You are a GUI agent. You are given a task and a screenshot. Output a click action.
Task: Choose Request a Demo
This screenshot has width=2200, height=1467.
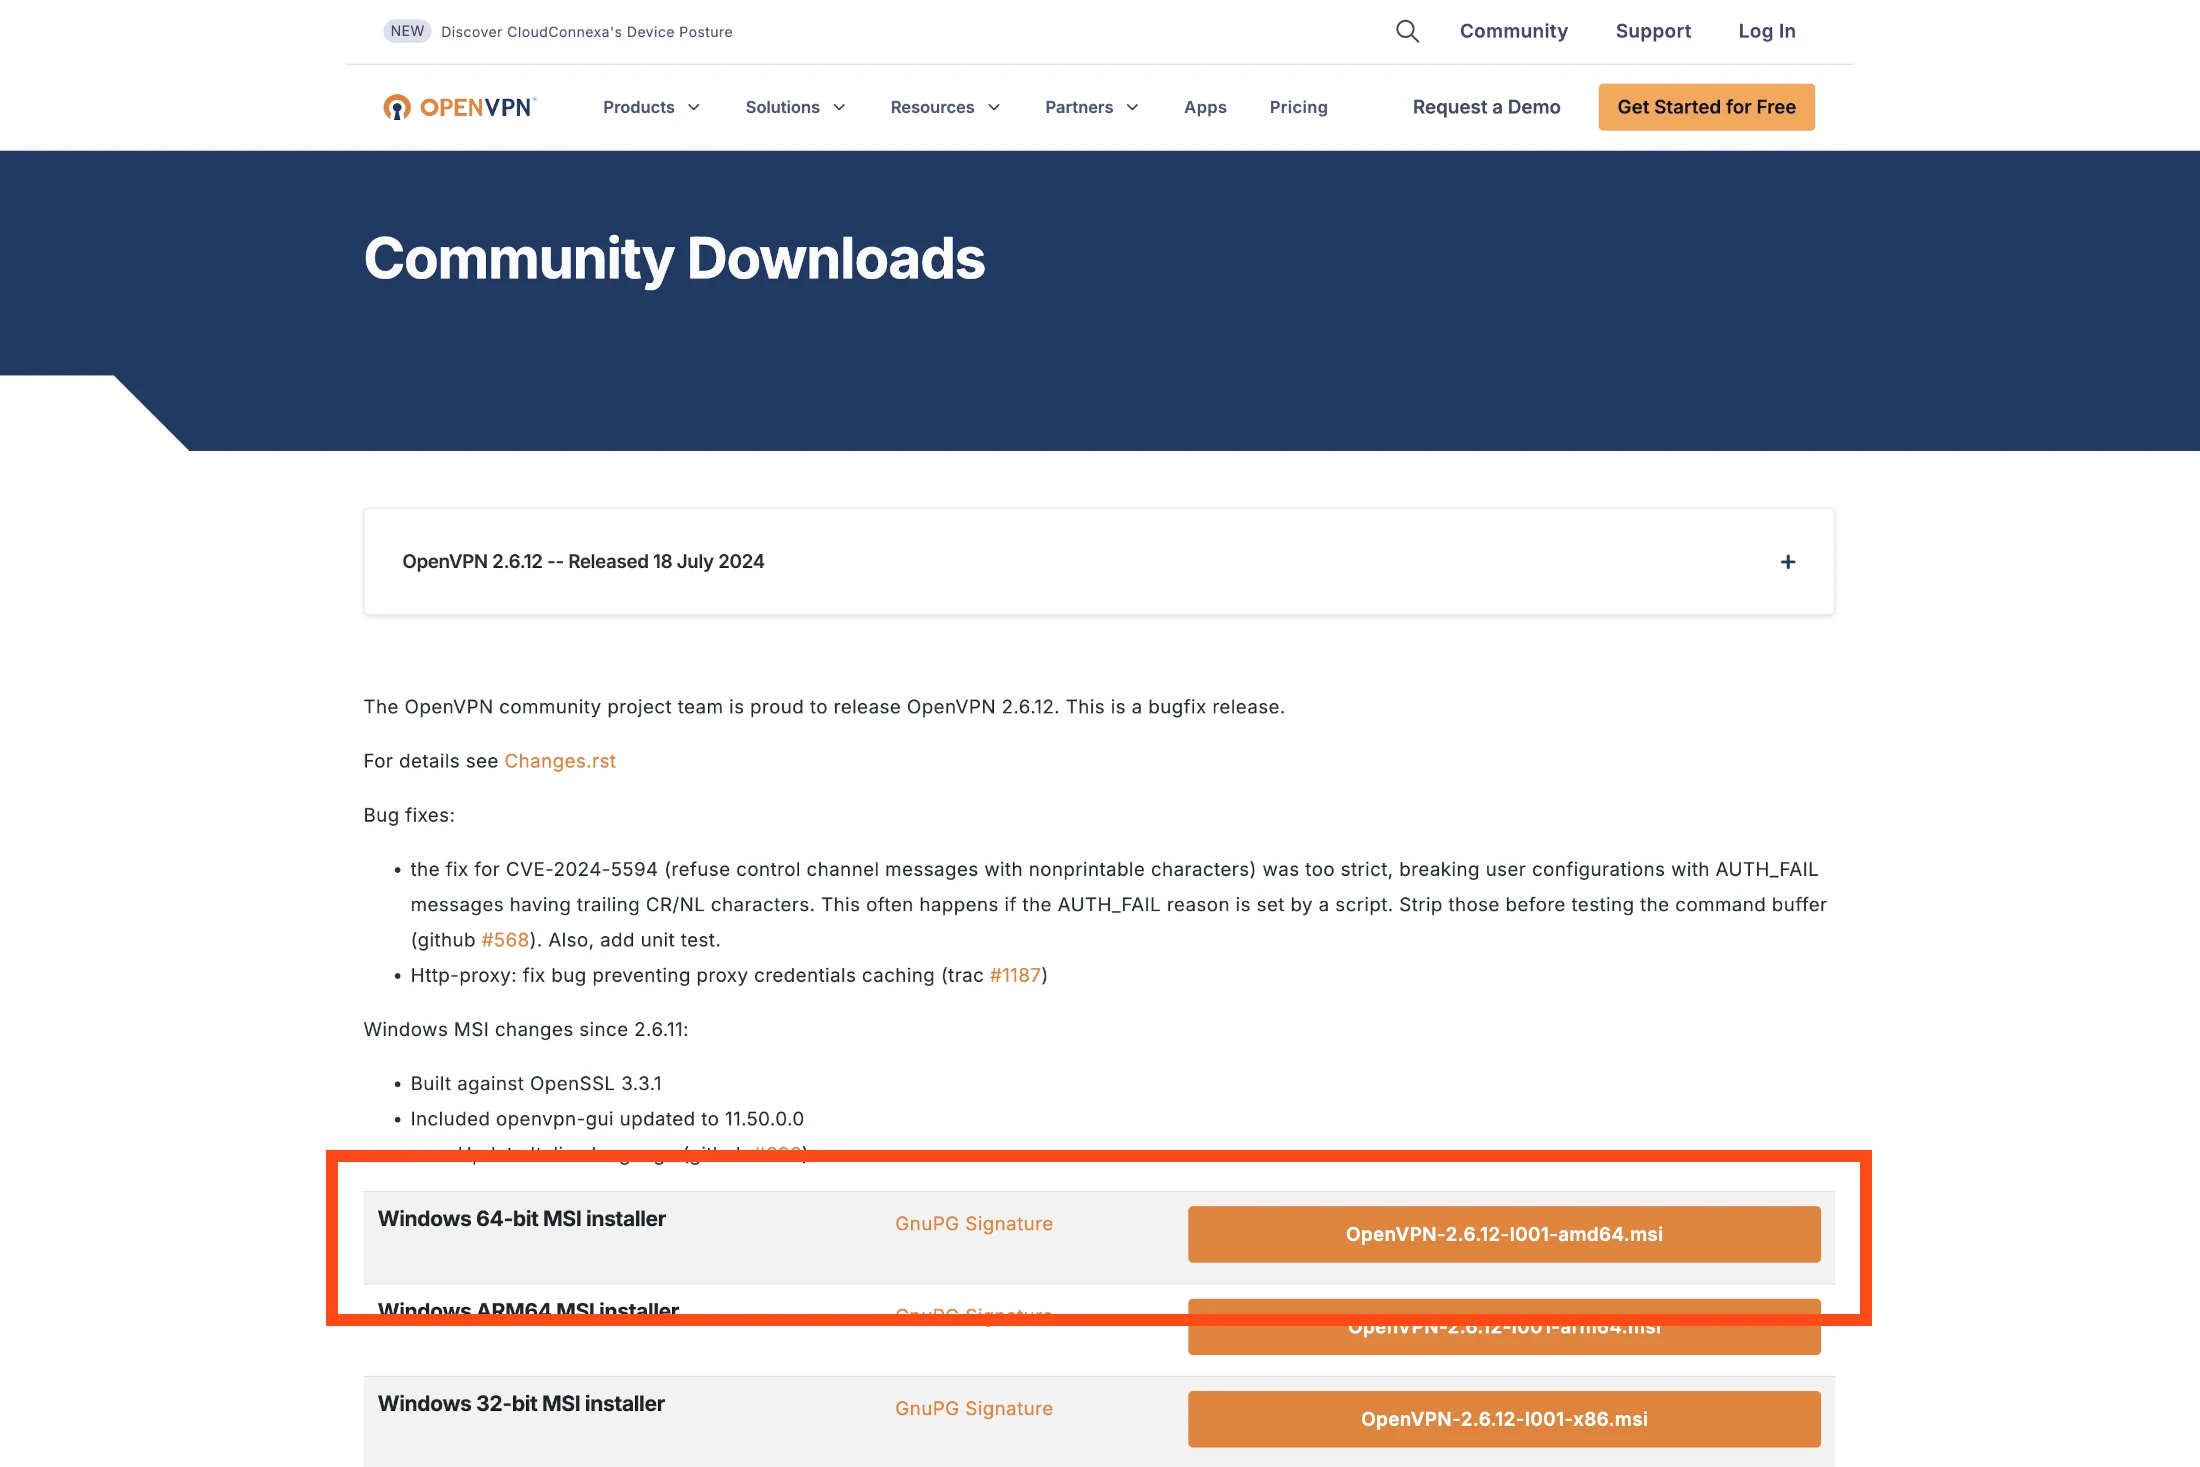pos(1486,107)
